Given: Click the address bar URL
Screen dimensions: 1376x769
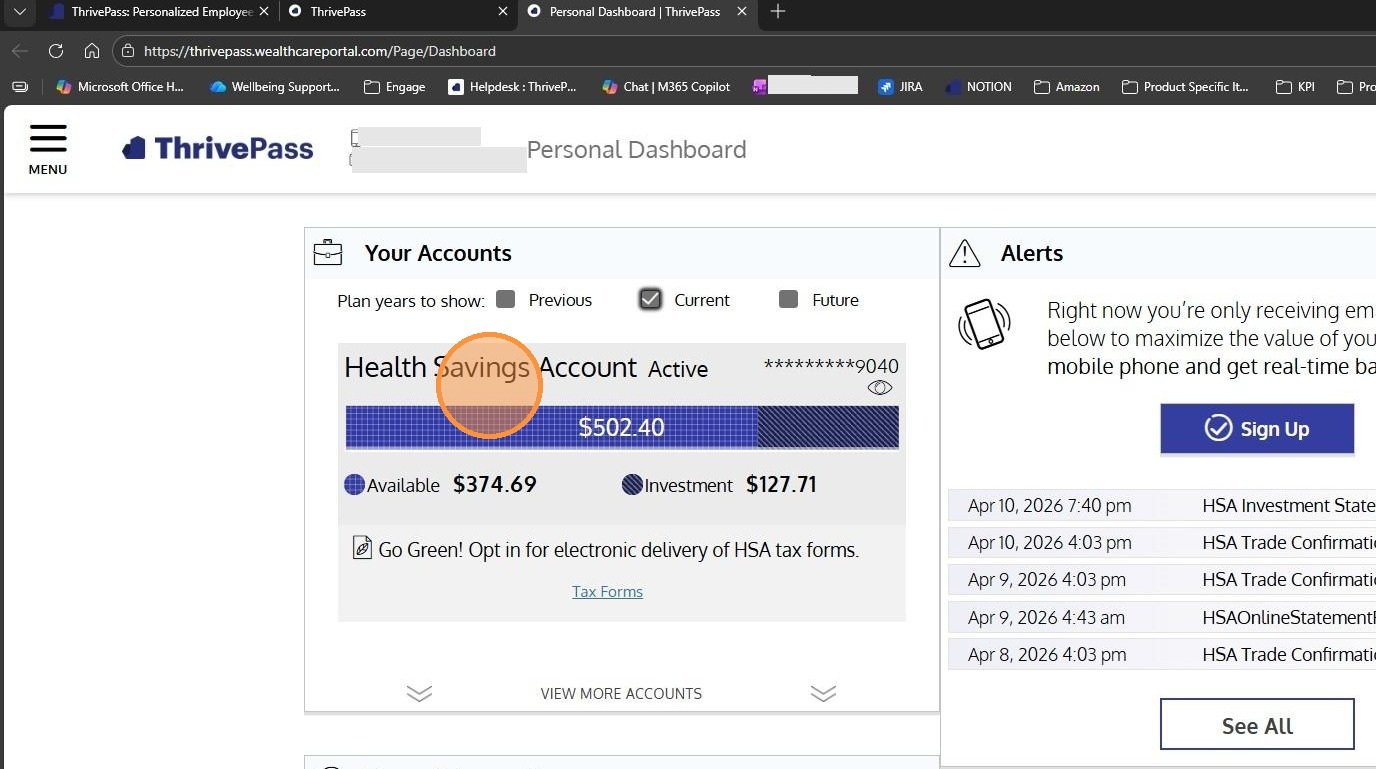Looking at the screenshot, I should click(320, 50).
